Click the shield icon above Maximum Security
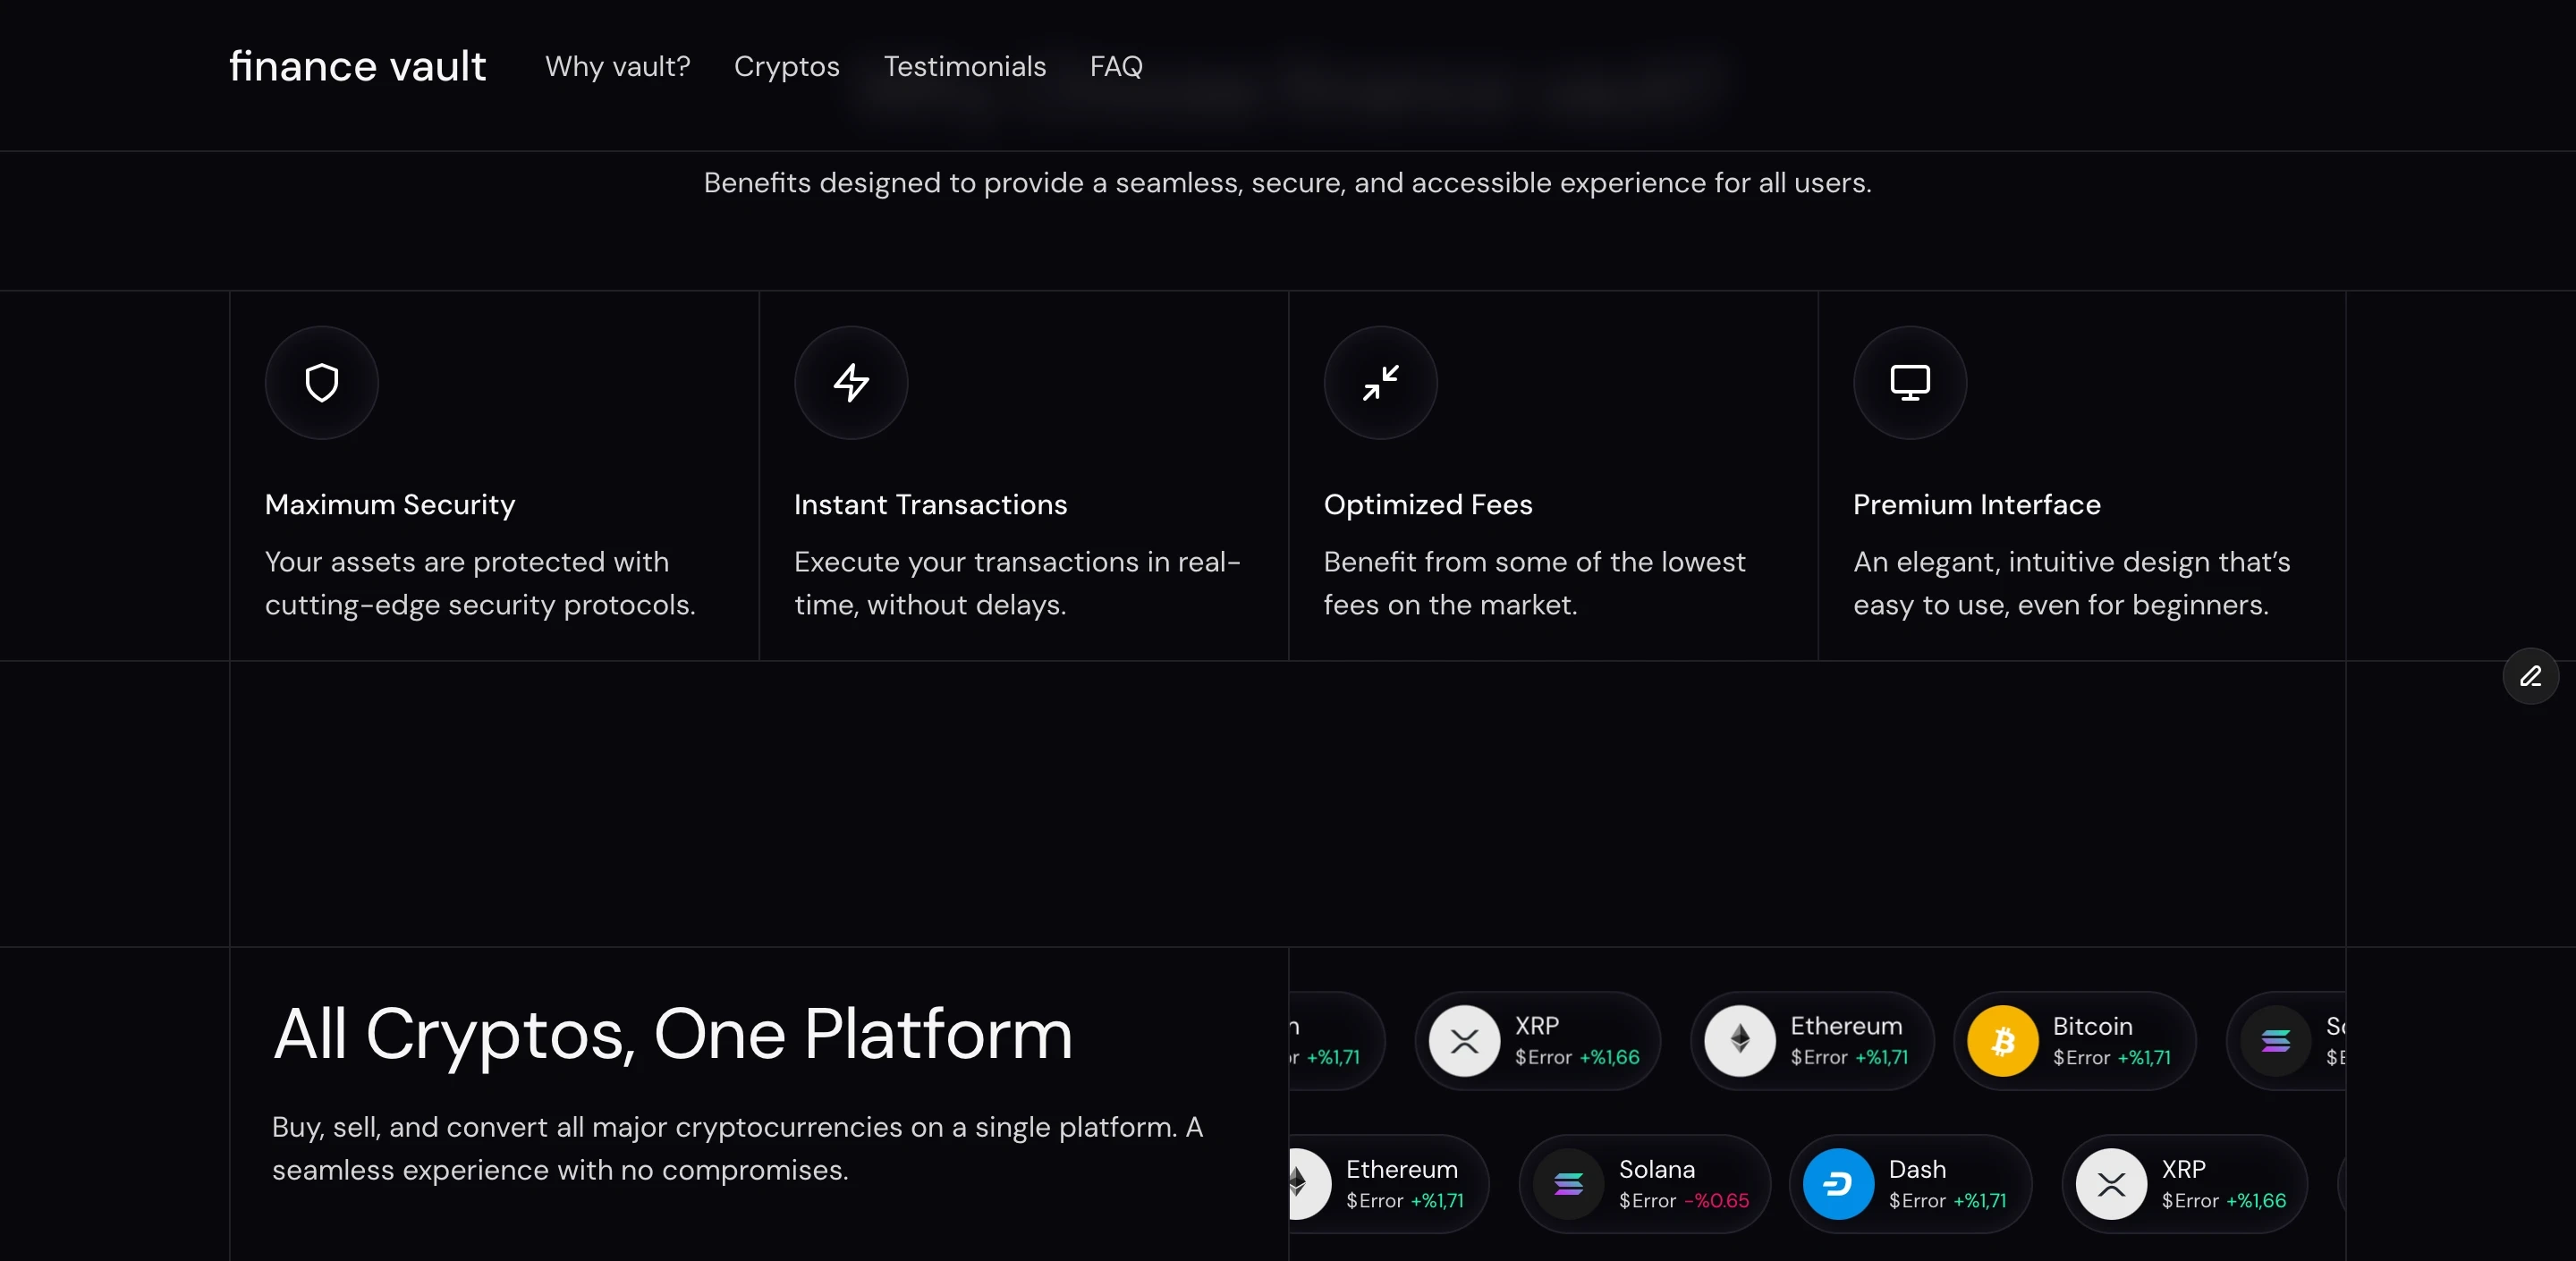 [321, 382]
